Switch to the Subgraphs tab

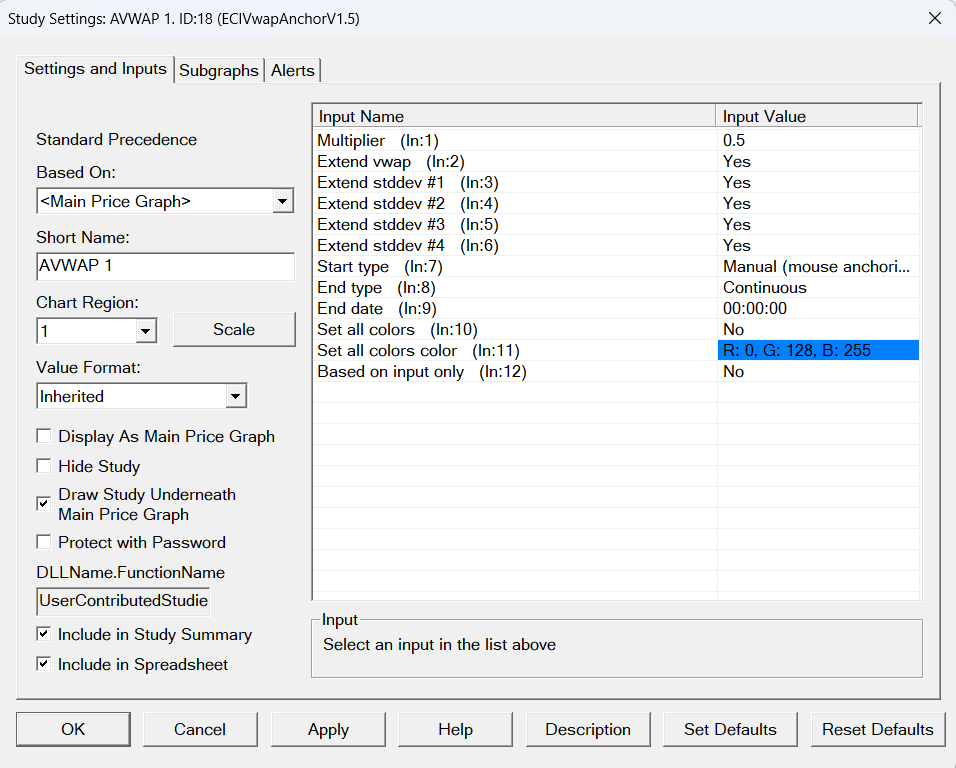click(x=219, y=70)
